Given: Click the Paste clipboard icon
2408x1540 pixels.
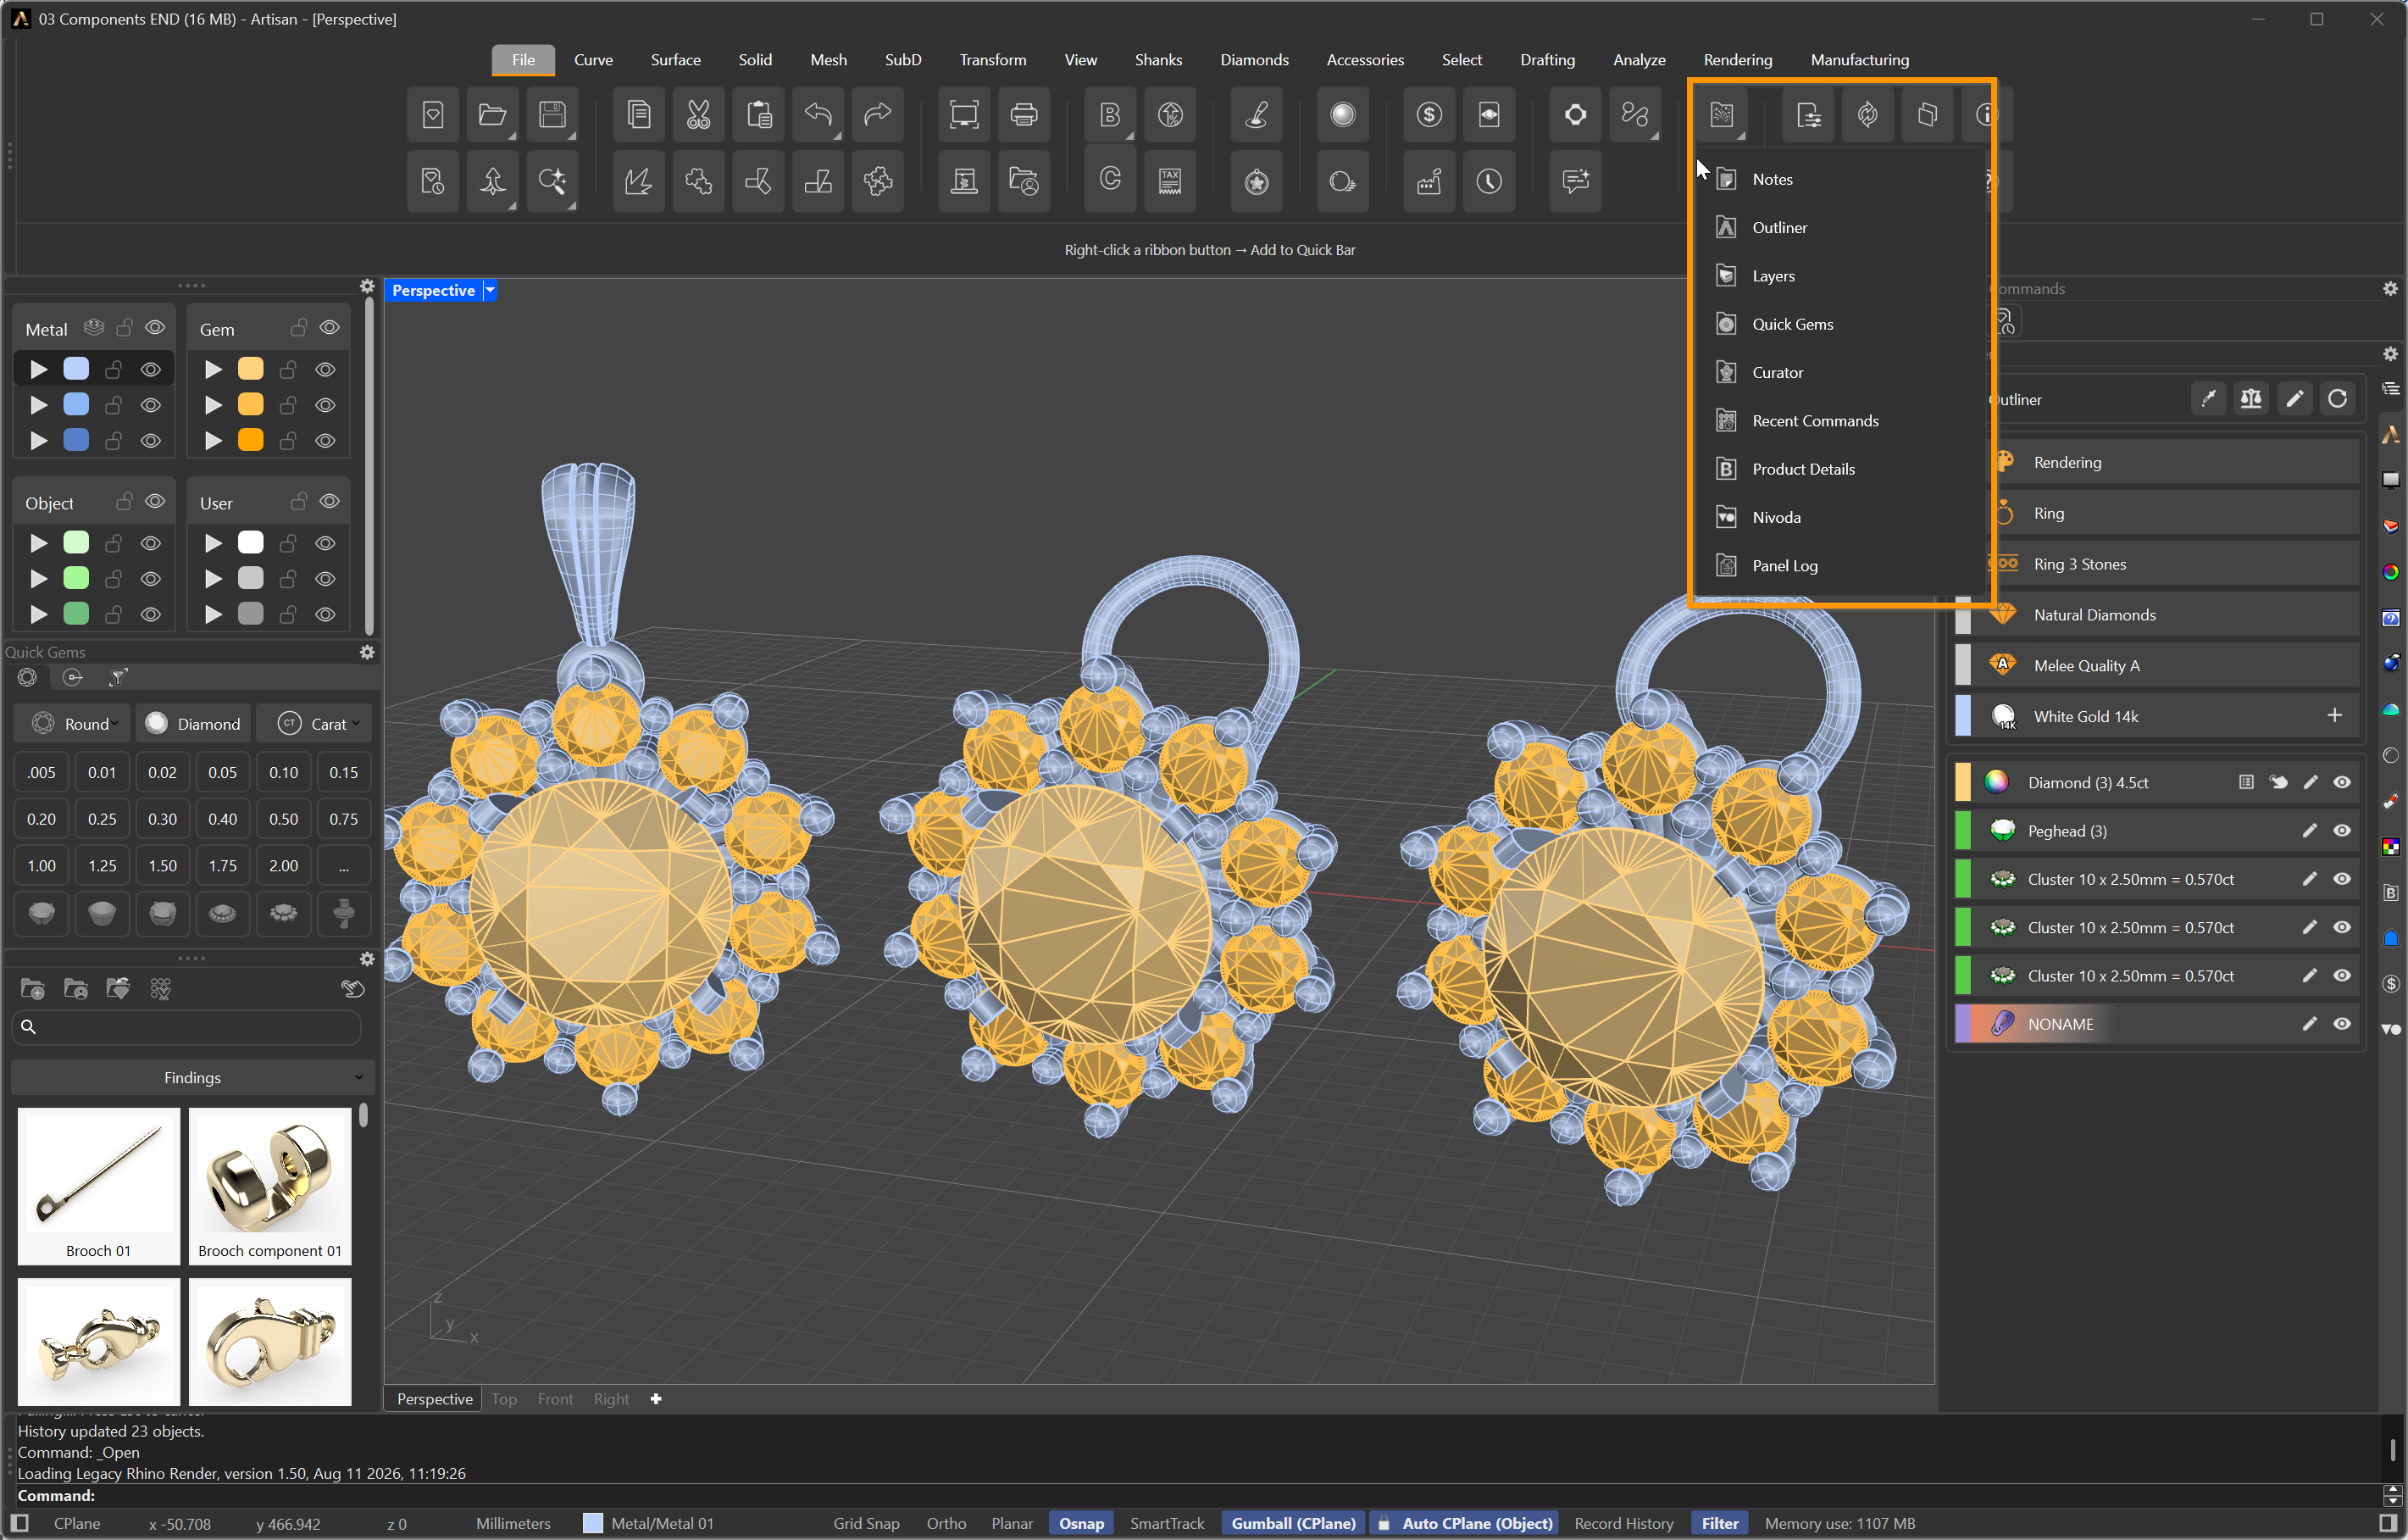Looking at the screenshot, I should [x=759, y=115].
